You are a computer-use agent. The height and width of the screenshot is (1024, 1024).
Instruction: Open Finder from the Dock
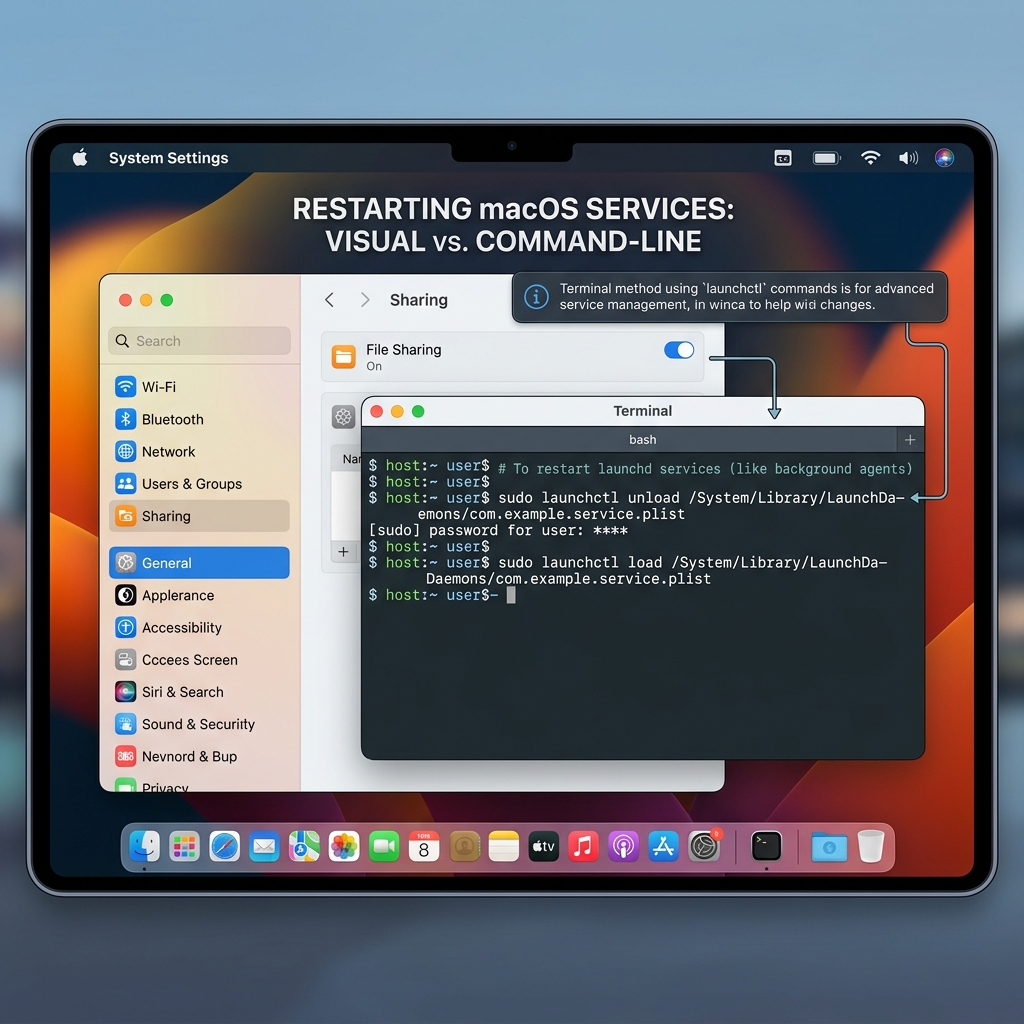(144, 846)
